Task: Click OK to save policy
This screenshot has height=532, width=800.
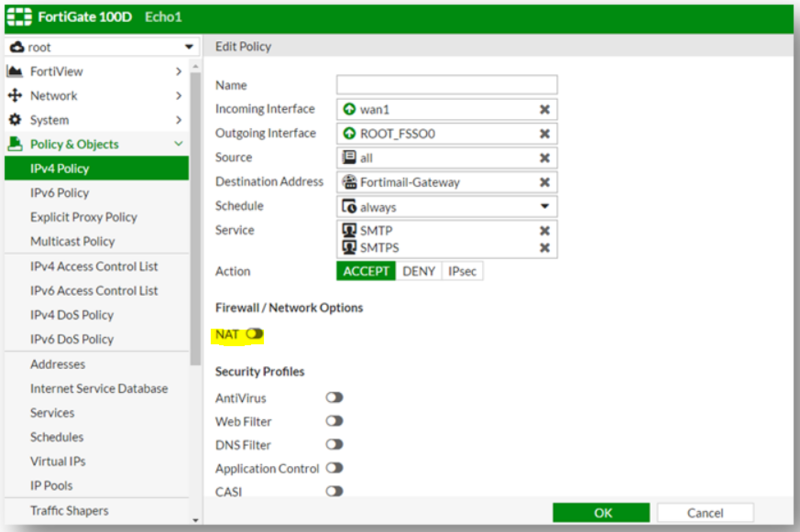Action: 602,512
